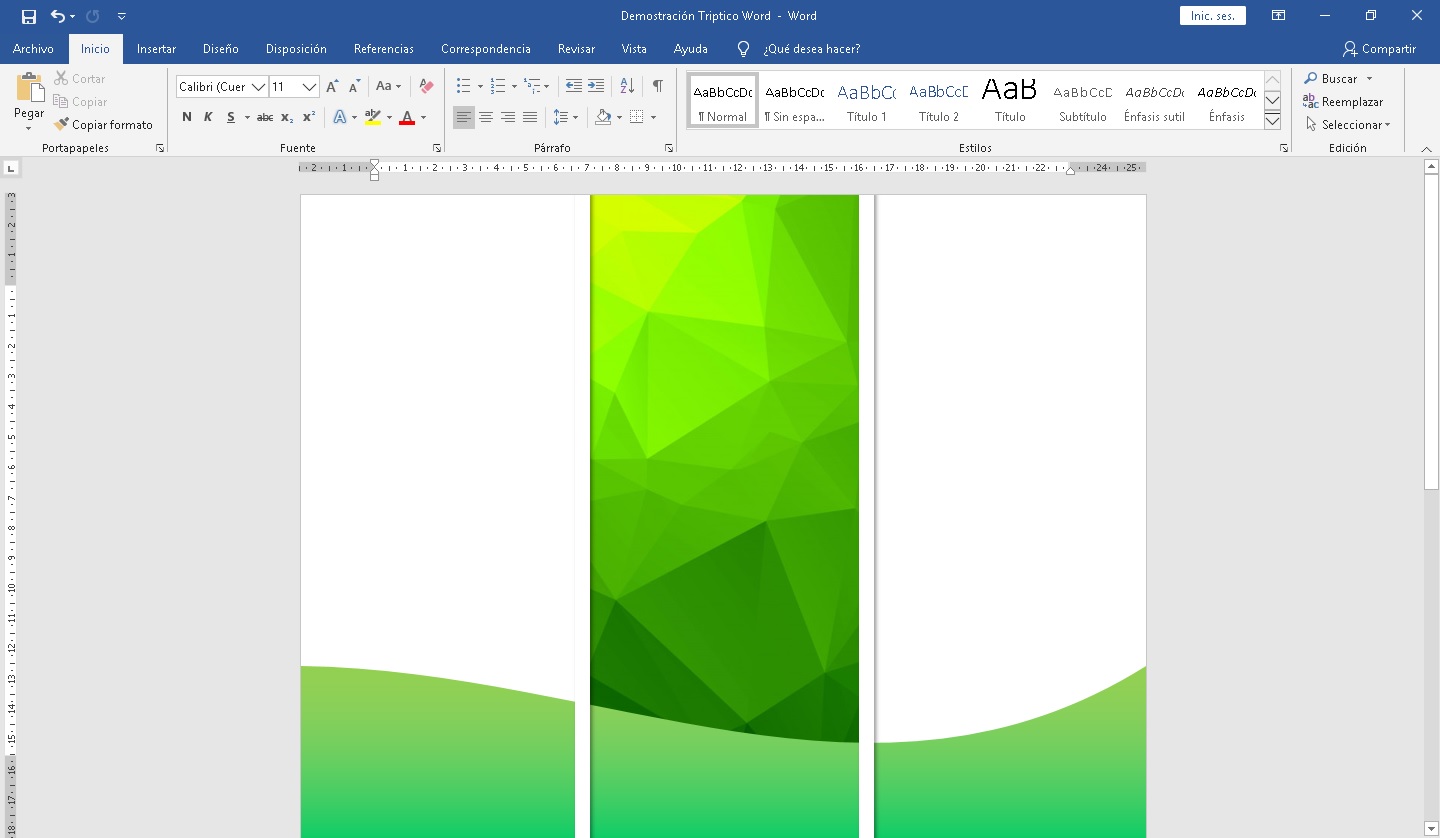
Task: Align text left
Action: click(464, 117)
